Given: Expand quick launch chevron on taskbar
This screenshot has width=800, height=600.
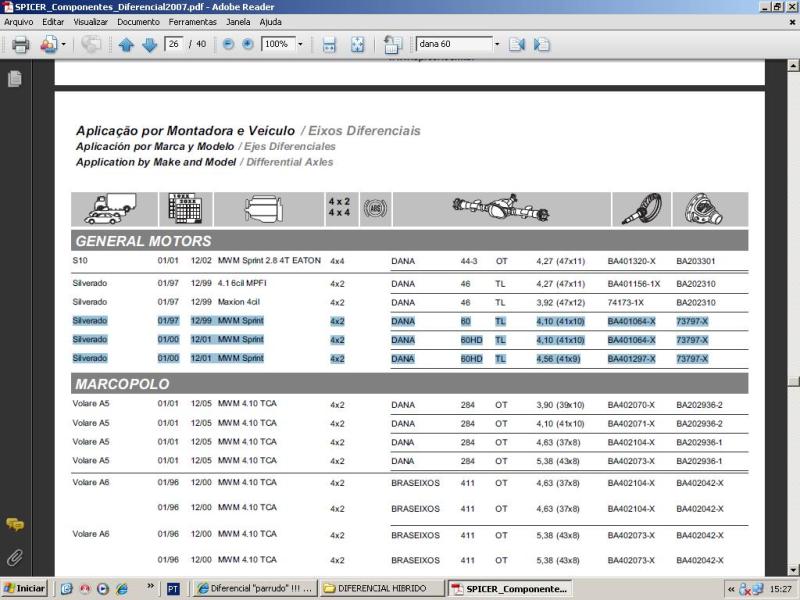Looking at the screenshot, I should [150, 586].
